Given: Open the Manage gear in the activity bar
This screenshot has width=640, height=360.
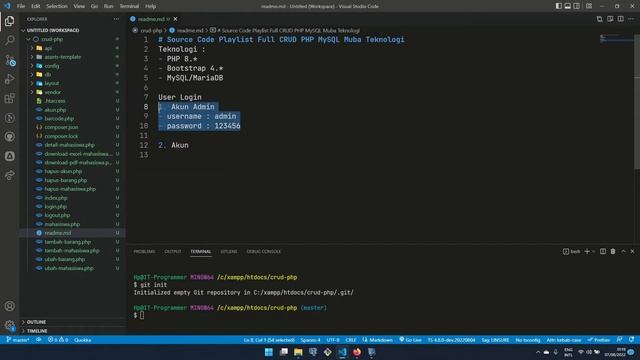Looking at the screenshot, I should pyautogui.click(x=10, y=325).
